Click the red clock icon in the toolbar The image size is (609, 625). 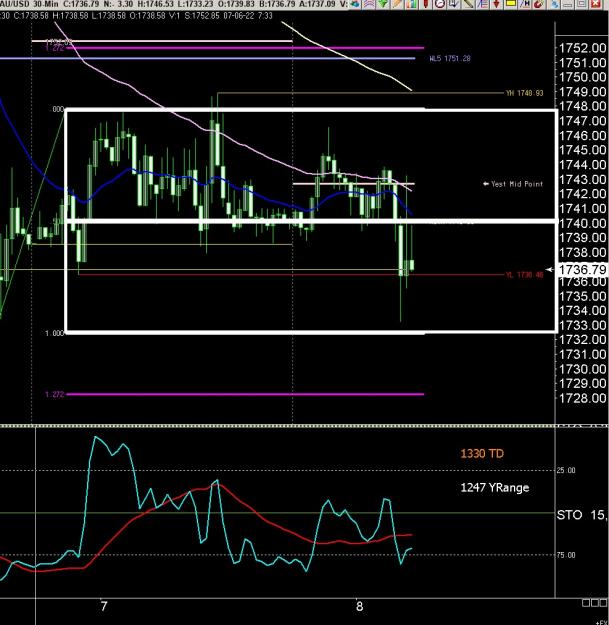click(x=440, y=3)
